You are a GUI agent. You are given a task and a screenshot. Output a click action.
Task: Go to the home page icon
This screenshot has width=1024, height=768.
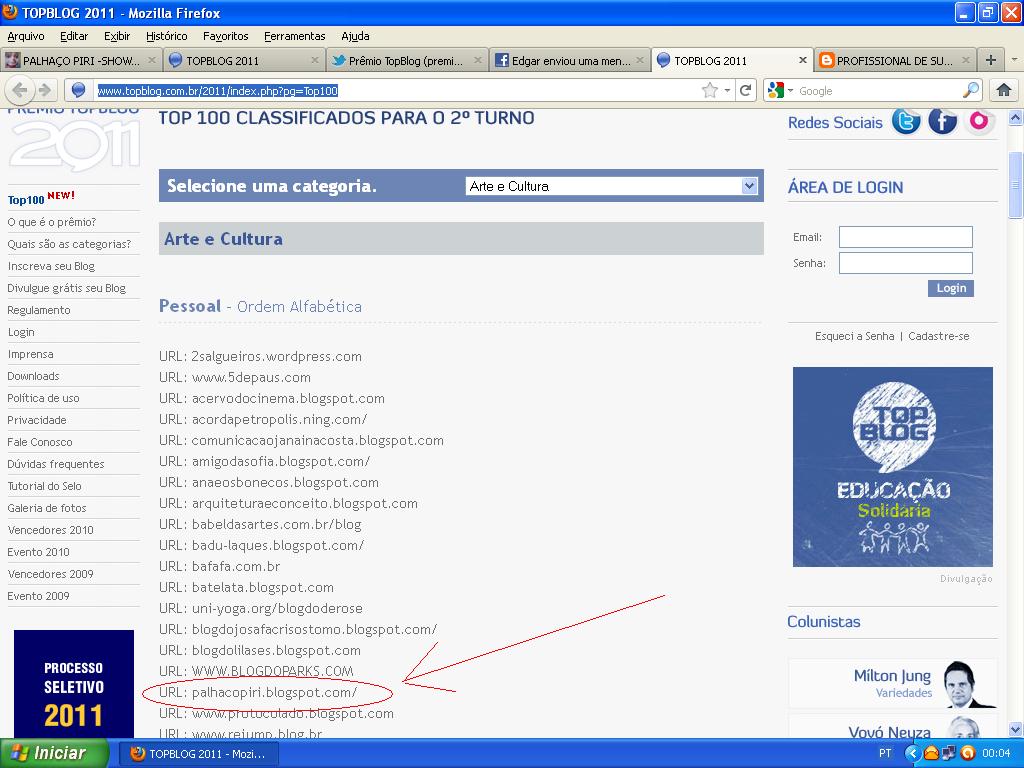click(1004, 90)
